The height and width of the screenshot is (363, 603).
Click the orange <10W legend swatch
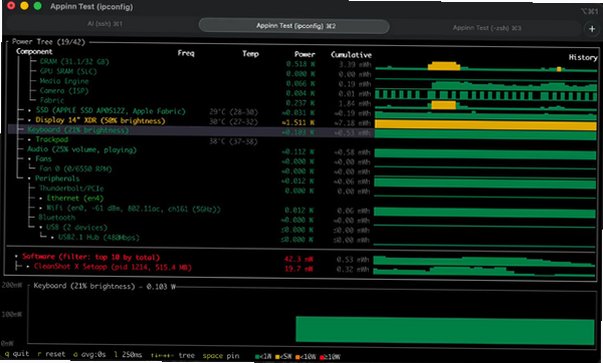point(298,358)
